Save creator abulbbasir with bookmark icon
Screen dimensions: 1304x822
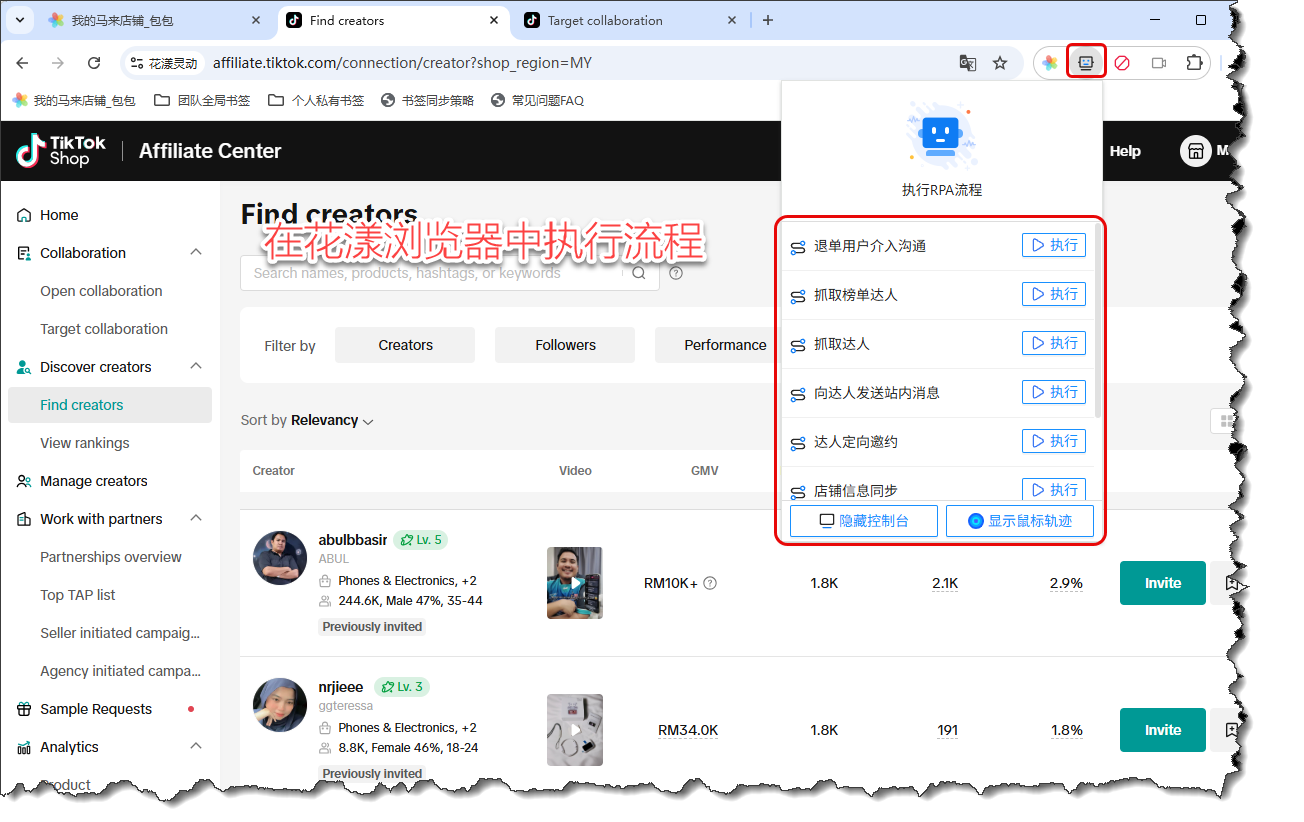click(x=1231, y=583)
